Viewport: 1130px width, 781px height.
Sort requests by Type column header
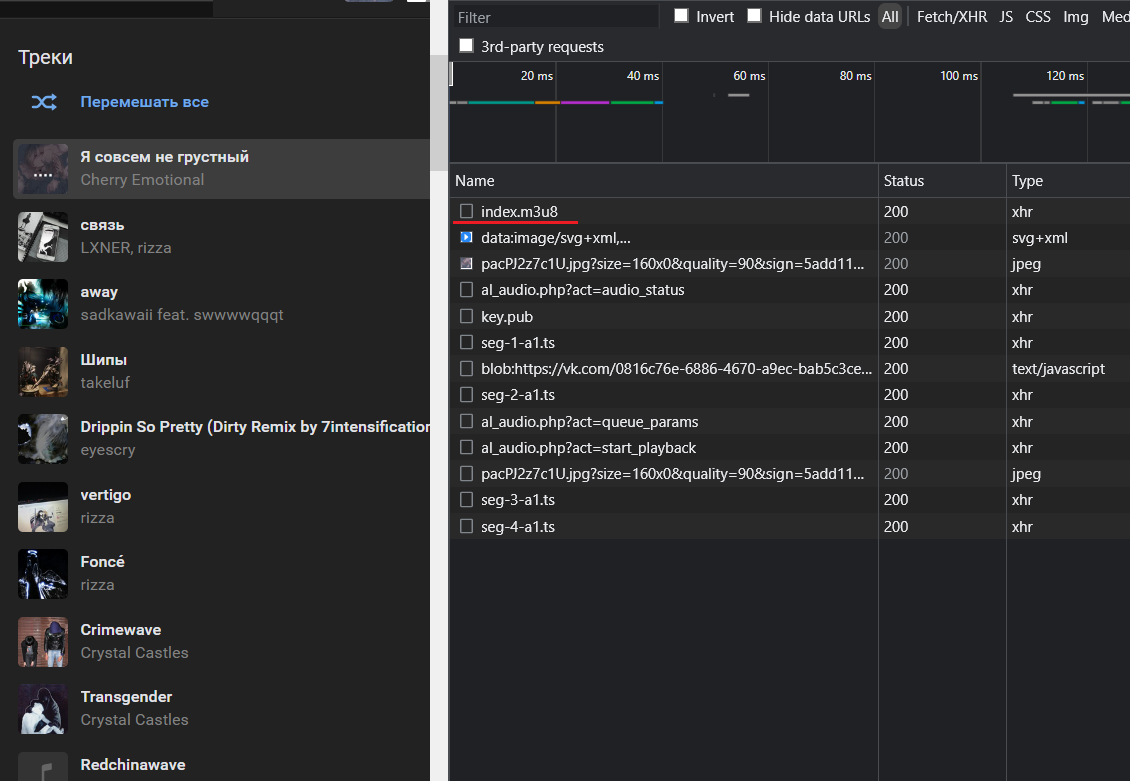[1027, 181]
